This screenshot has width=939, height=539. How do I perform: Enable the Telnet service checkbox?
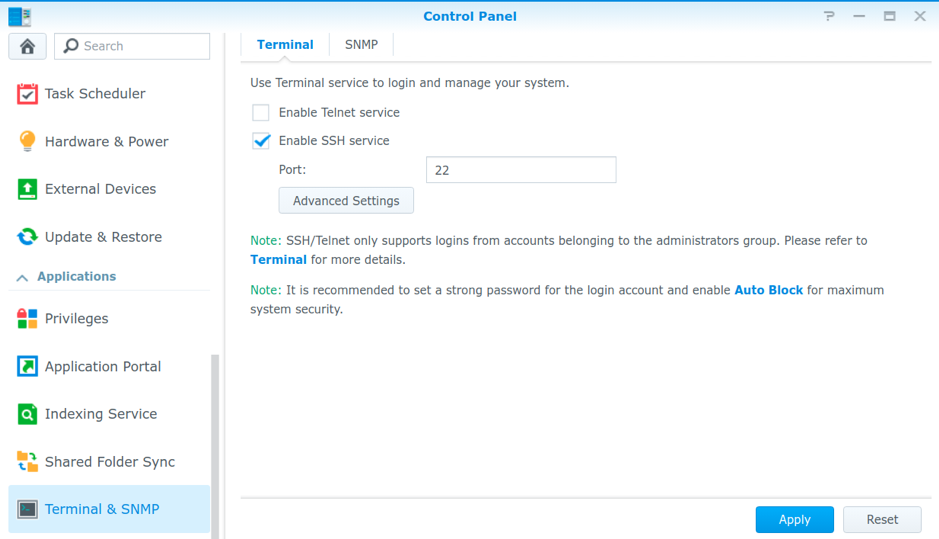[x=261, y=113]
